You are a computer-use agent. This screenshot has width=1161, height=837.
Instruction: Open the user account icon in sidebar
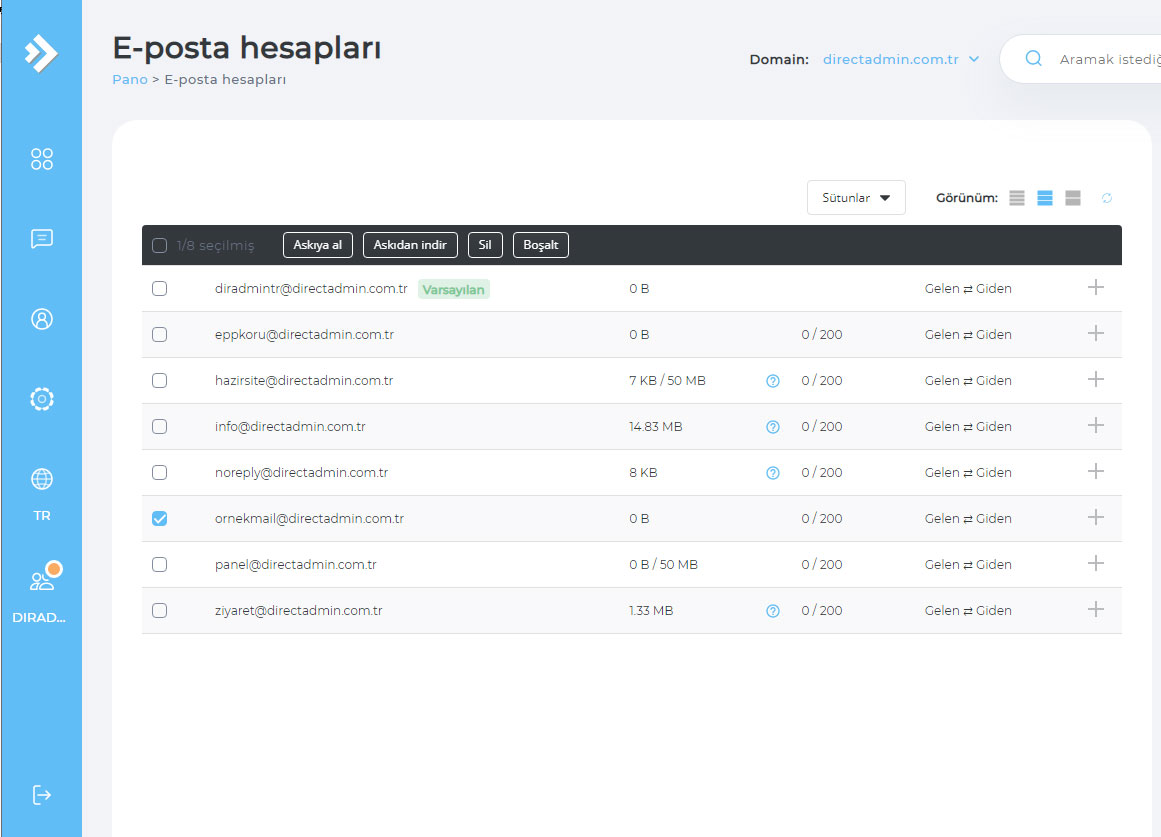pyautogui.click(x=41, y=319)
